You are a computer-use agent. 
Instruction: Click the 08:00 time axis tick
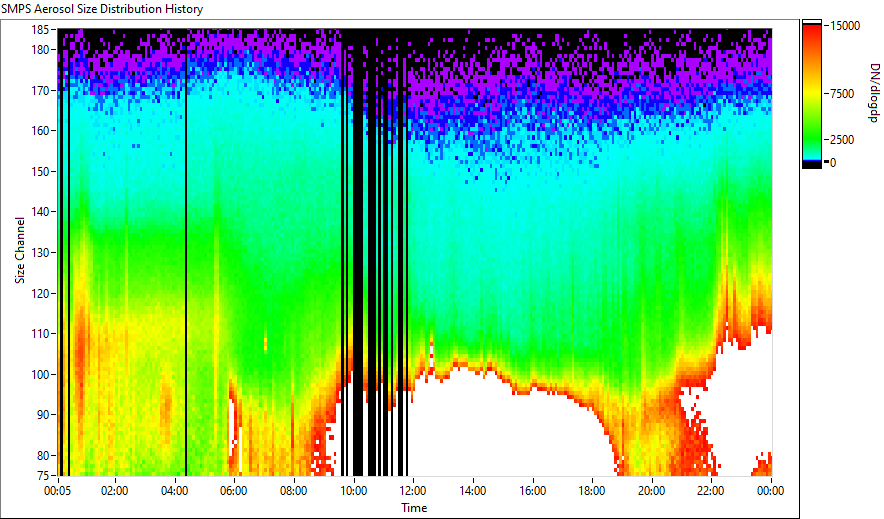coord(294,491)
